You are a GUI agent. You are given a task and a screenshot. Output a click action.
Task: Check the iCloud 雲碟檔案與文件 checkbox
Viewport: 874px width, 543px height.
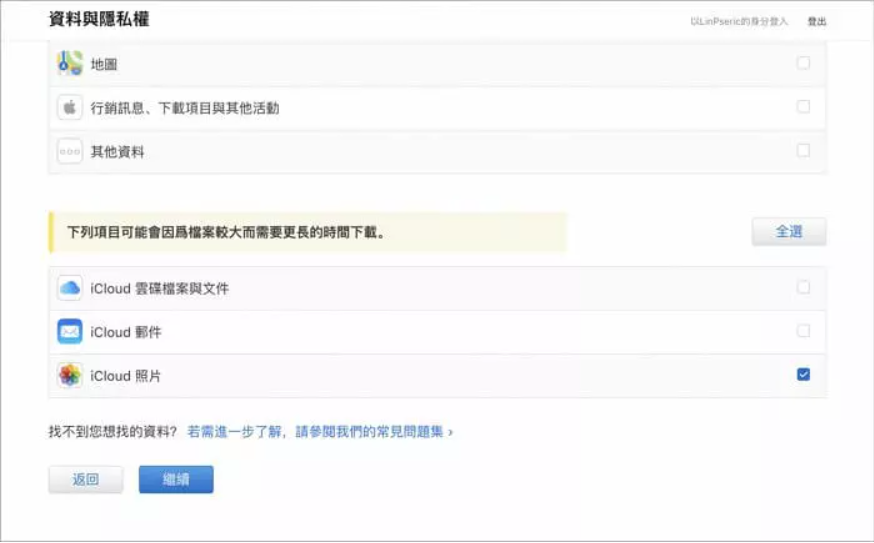pyautogui.click(x=803, y=287)
